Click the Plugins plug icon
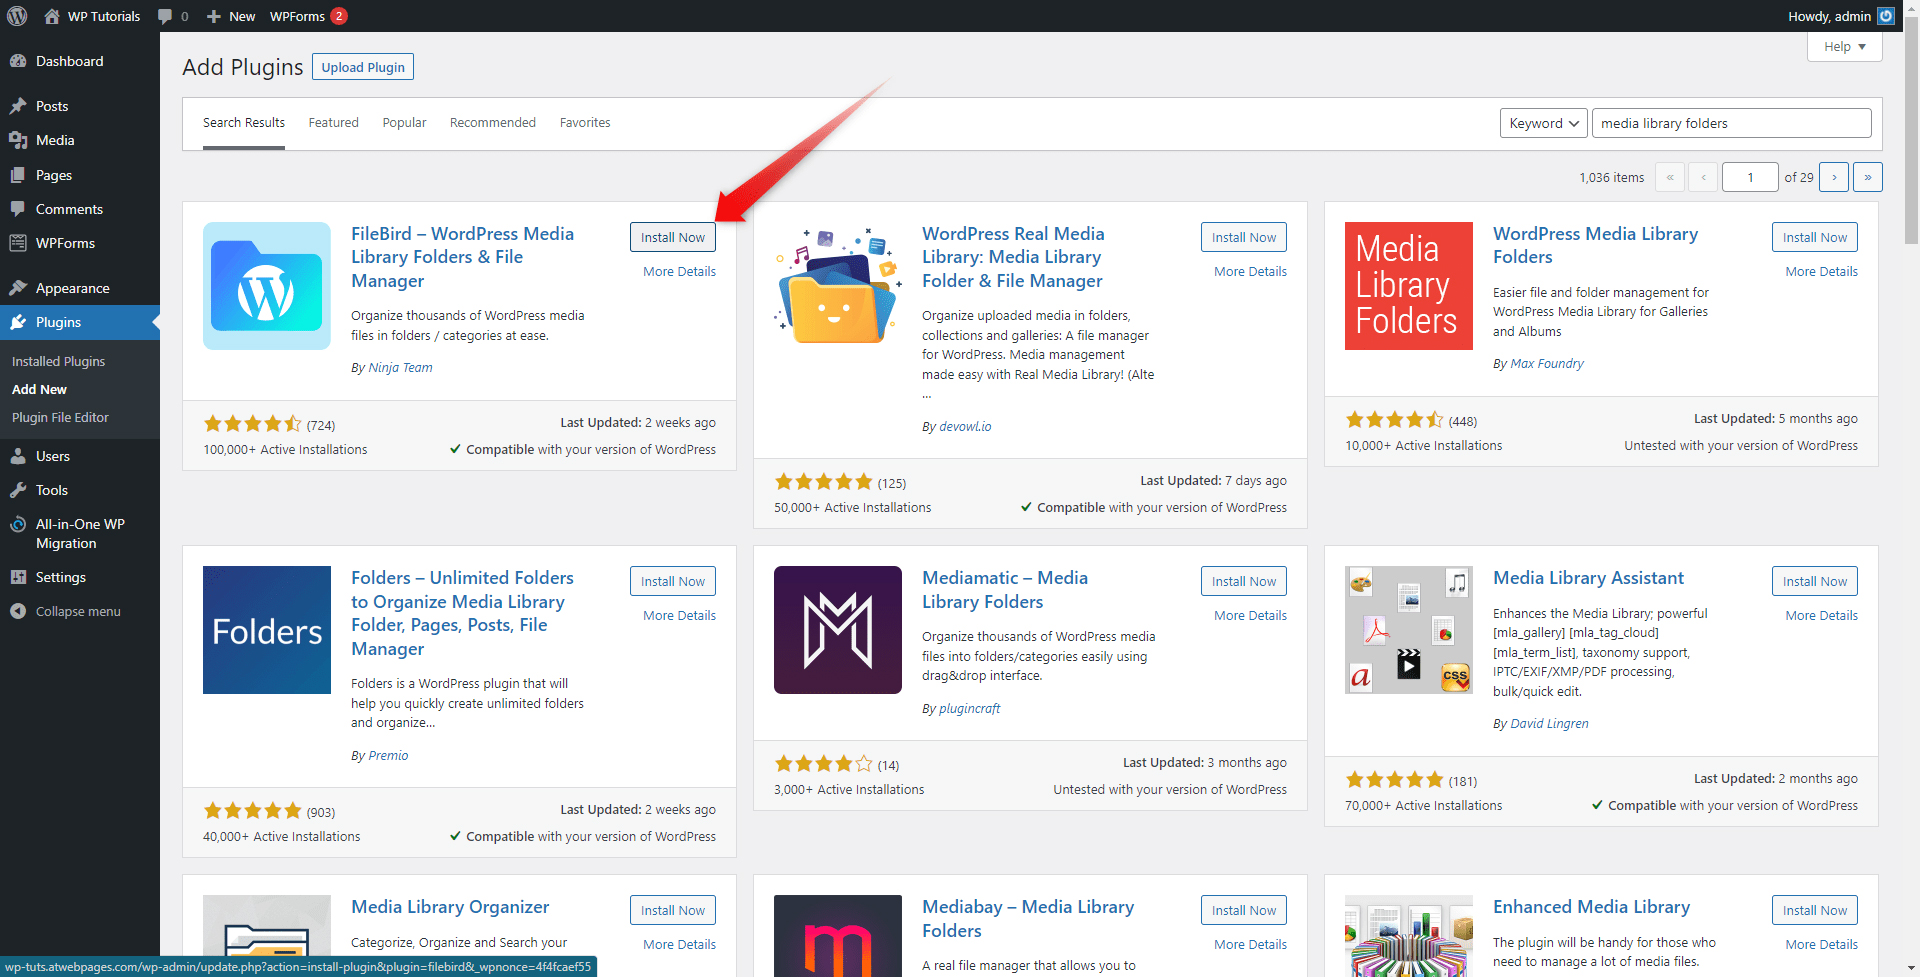1920x977 pixels. coord(18,322)
